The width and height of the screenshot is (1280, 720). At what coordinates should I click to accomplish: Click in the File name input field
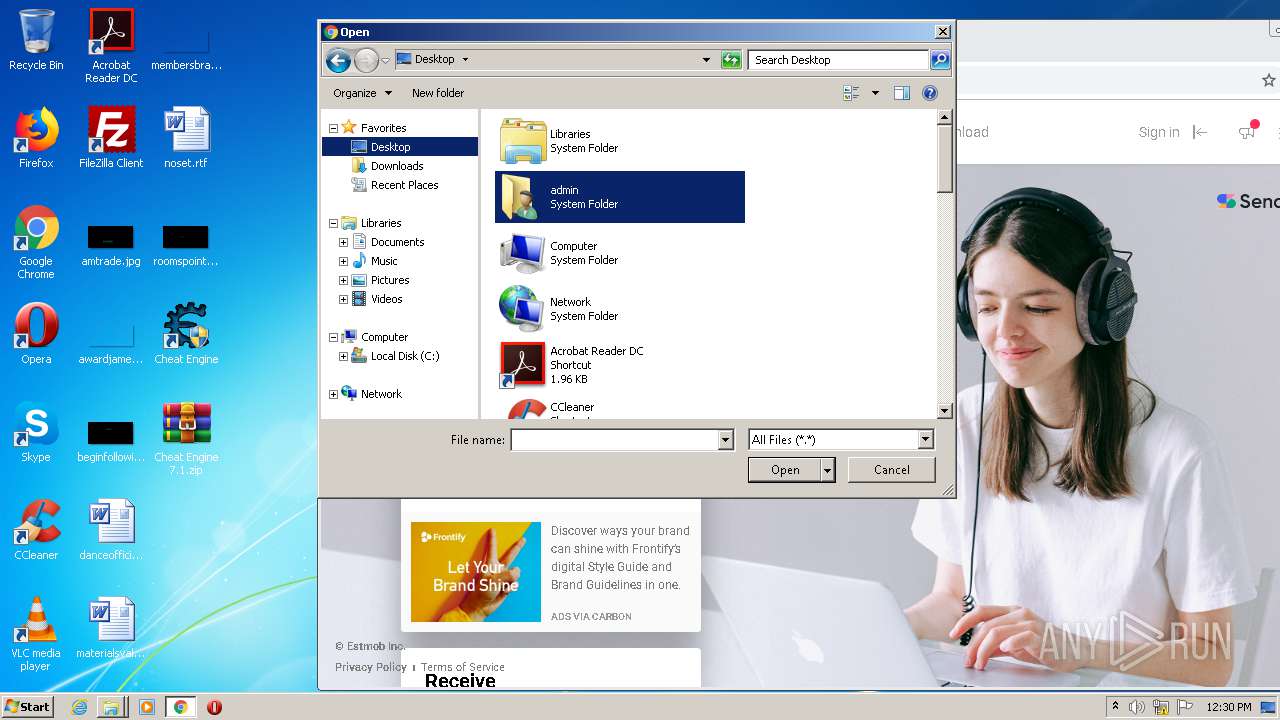click(615, 440)
